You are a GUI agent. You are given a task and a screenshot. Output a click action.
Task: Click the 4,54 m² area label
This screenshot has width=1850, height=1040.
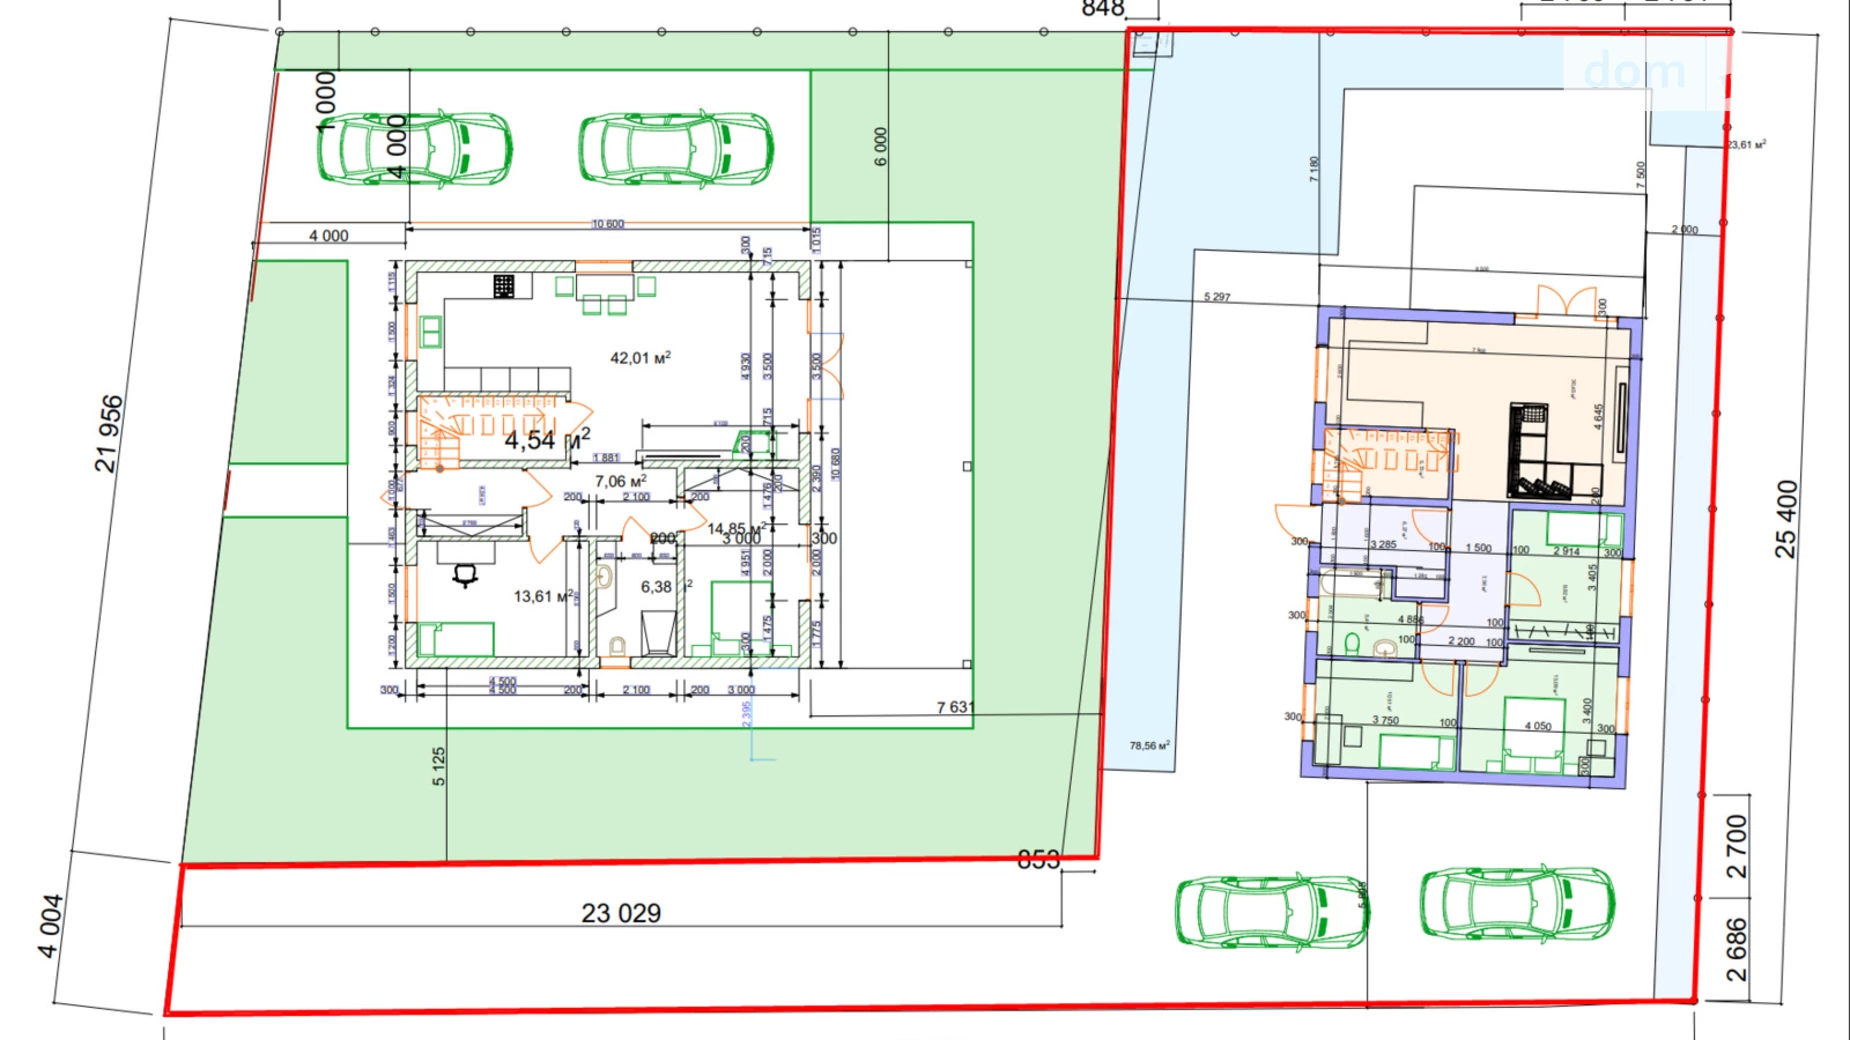coord(546,440)
